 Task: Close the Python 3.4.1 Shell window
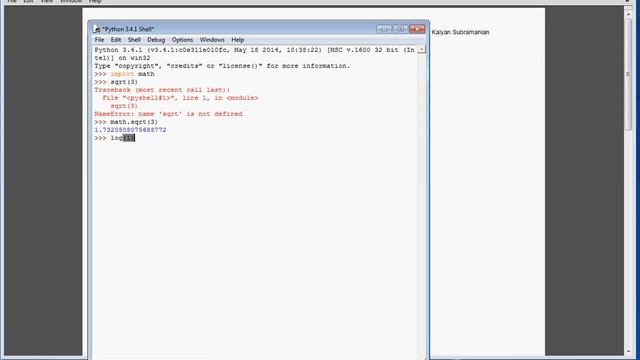(x=417, y=29)
